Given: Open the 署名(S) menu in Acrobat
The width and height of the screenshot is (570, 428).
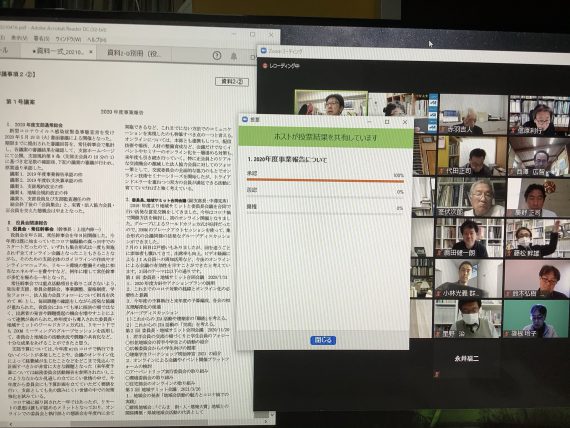Looking at the screenshot, I should click(x=41, y=38).
